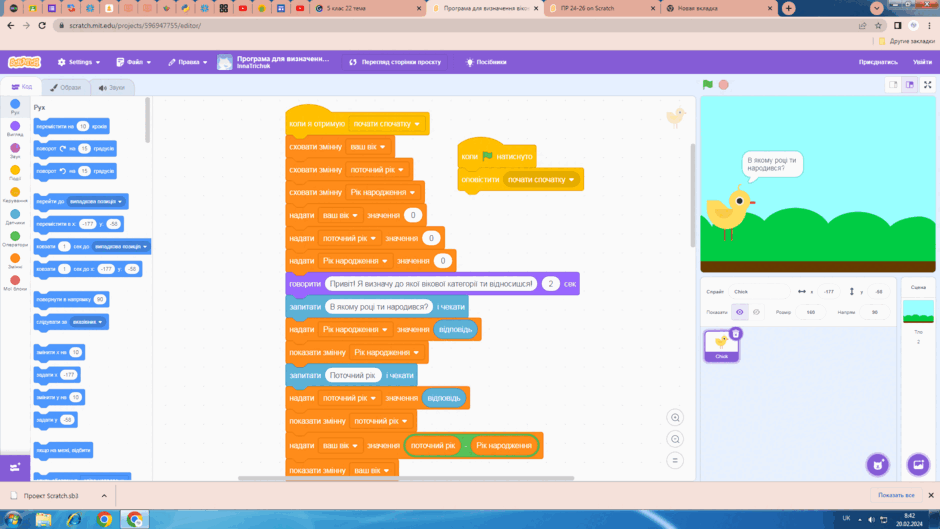Stop the project with the red stop button
940x529 pixels.
tap(724, 85)
